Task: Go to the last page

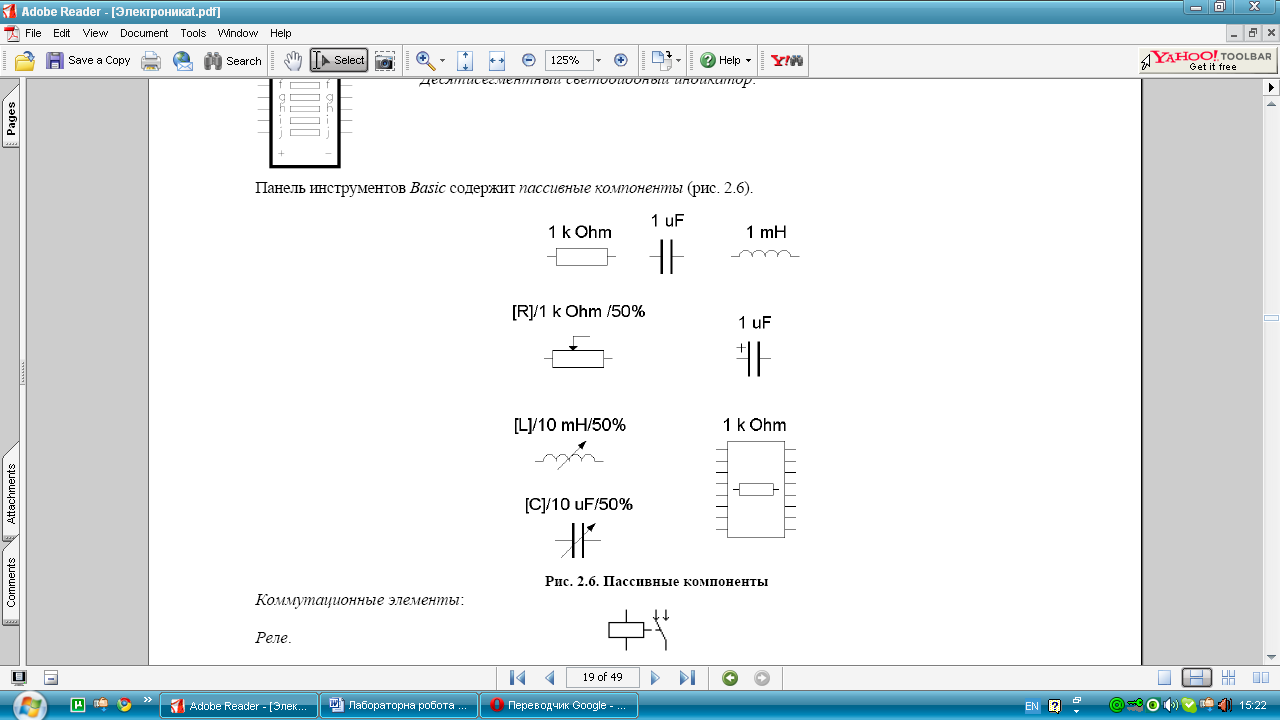Action: tap(687, 677)
